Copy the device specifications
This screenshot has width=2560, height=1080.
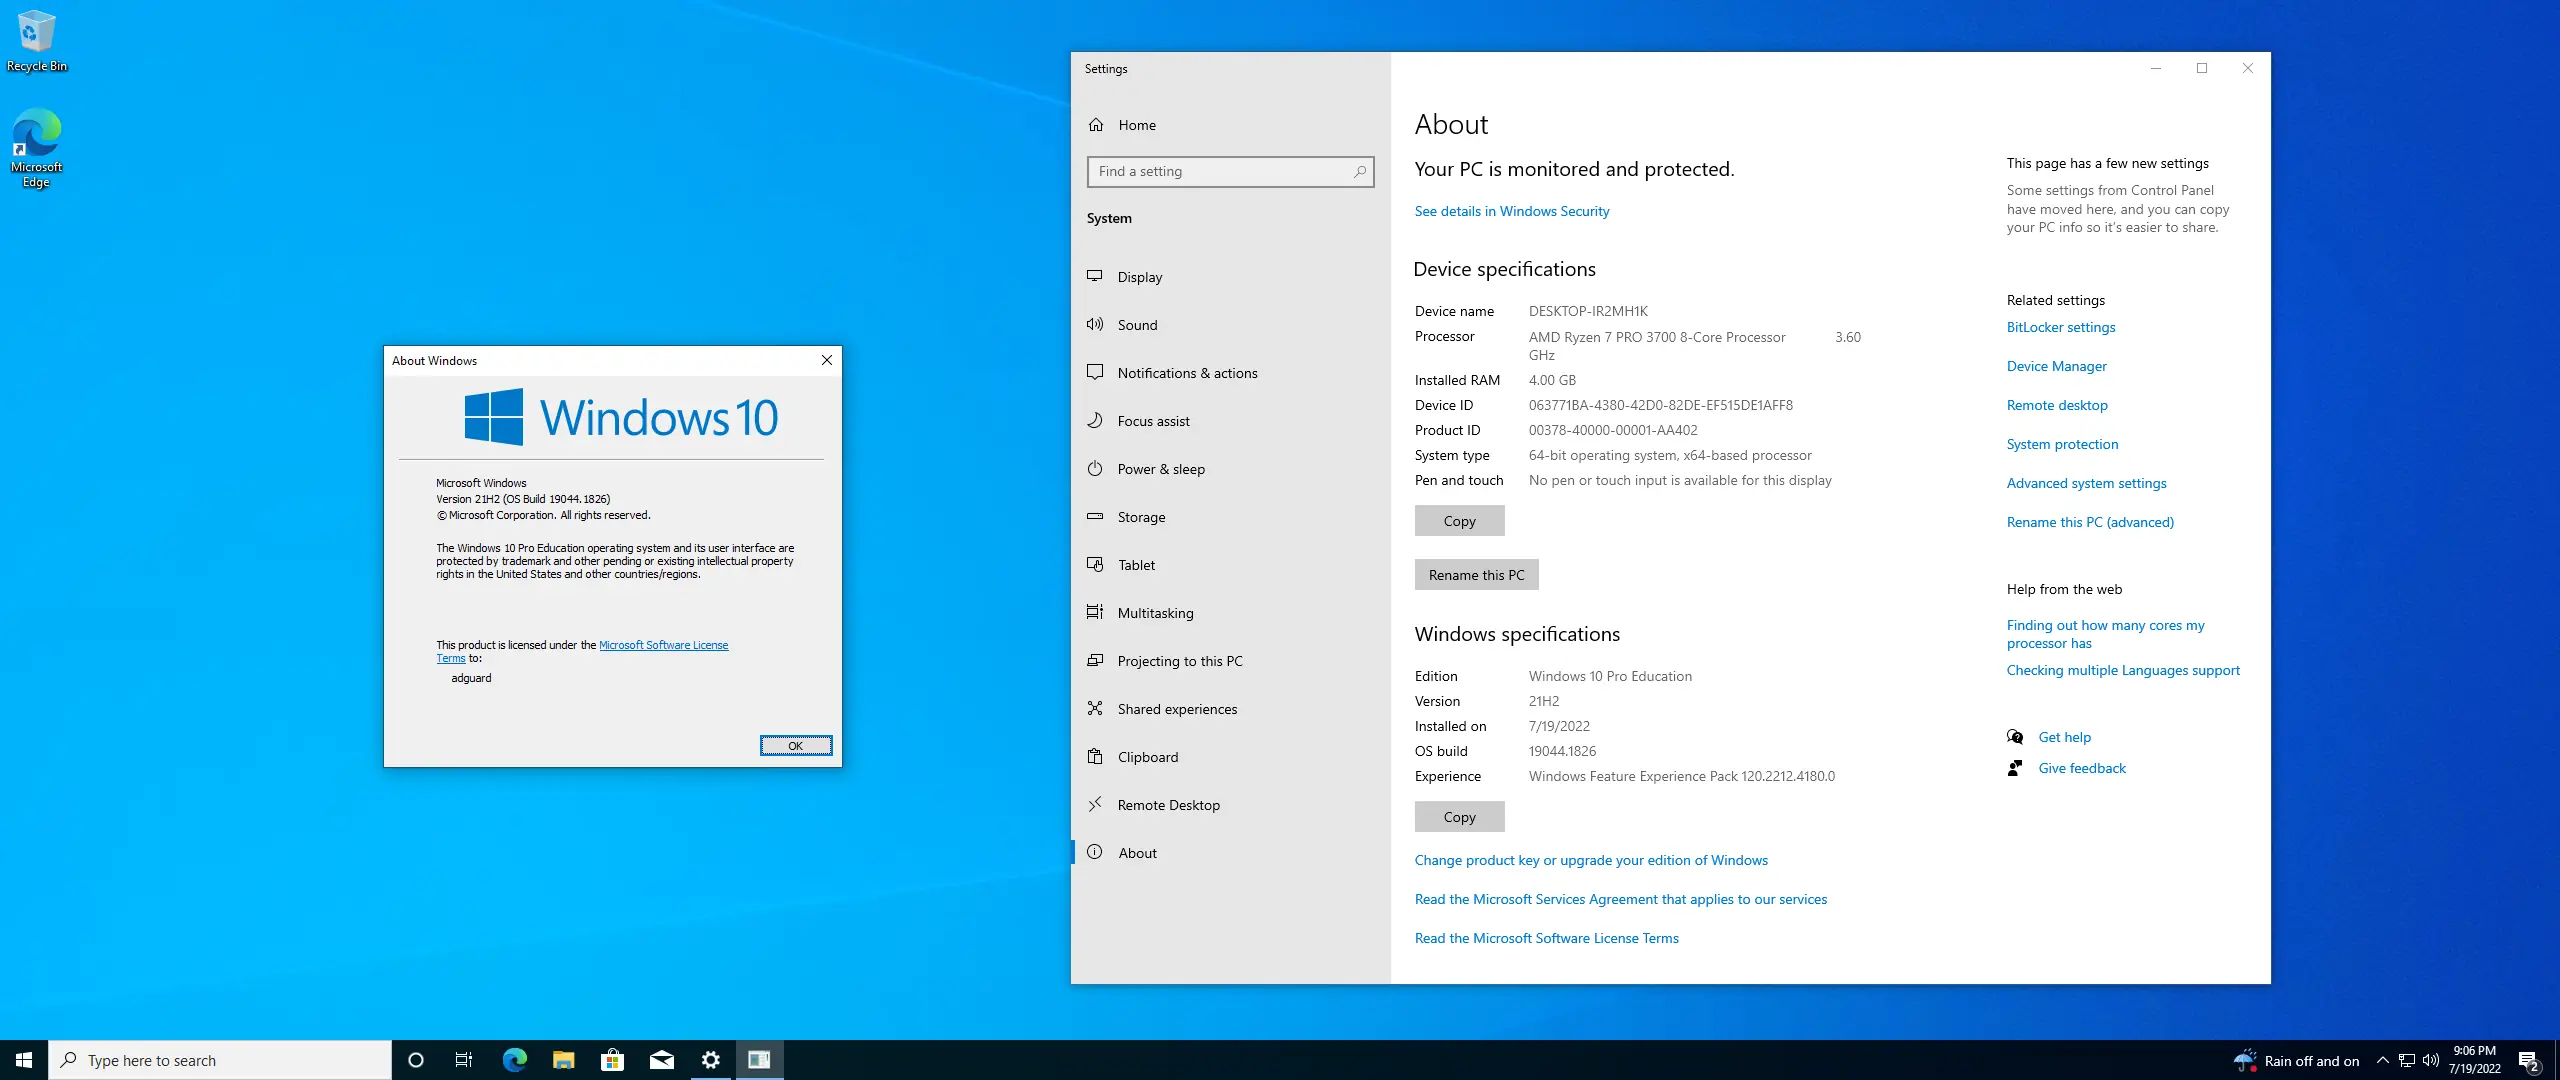(x=1458, y=520)
